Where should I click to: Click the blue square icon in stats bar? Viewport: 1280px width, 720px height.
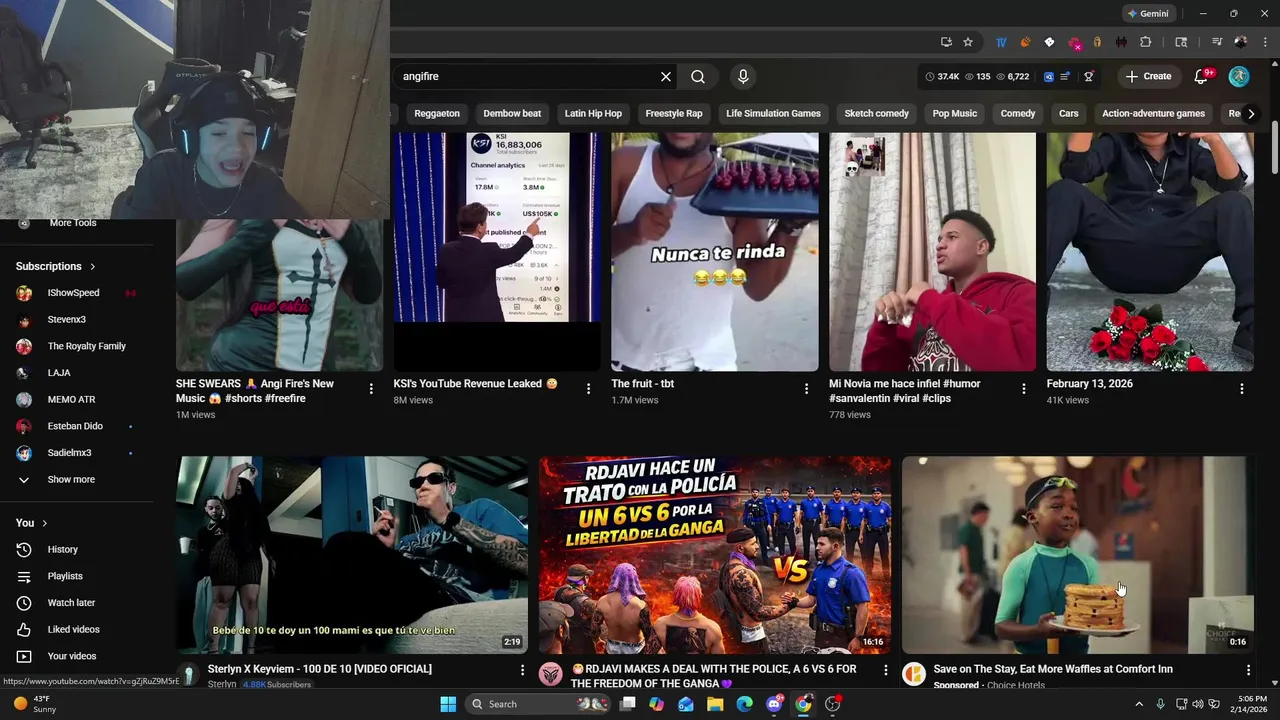click(x=1049, y=76)
